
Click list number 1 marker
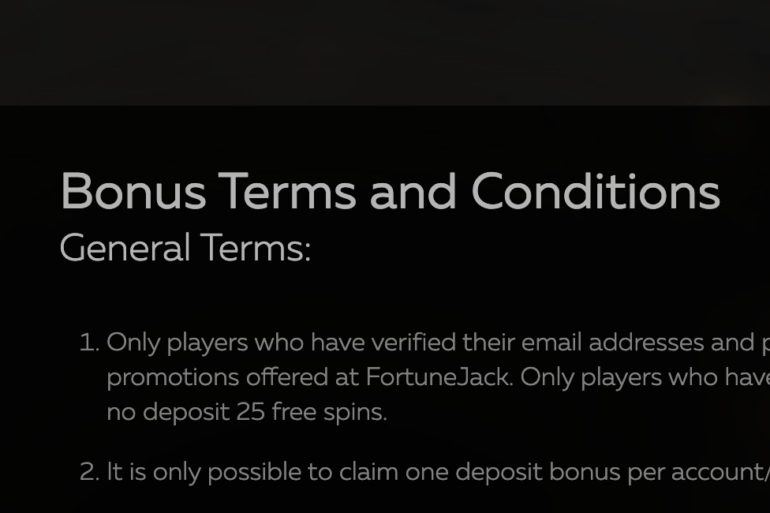[x=89, y=344]
